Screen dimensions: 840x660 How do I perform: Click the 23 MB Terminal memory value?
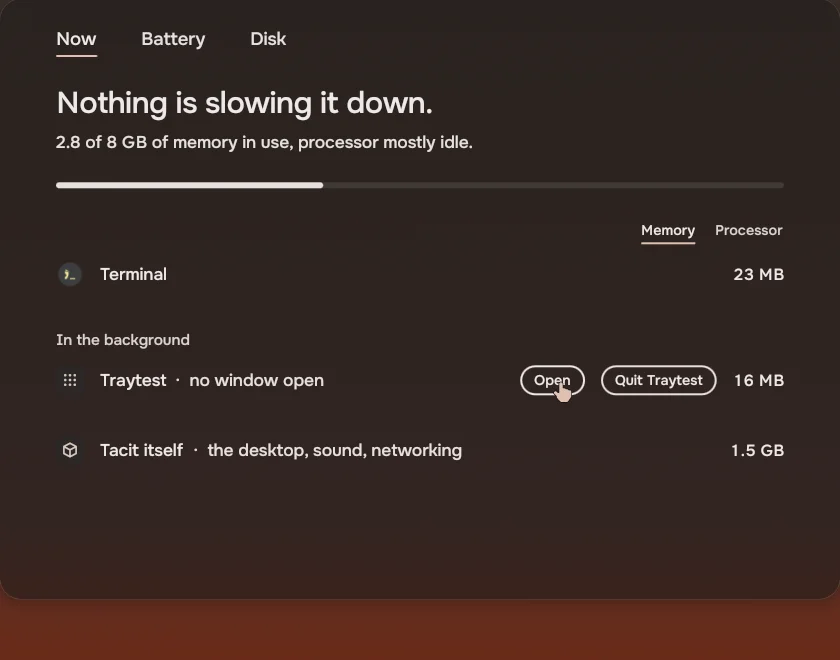759,274
